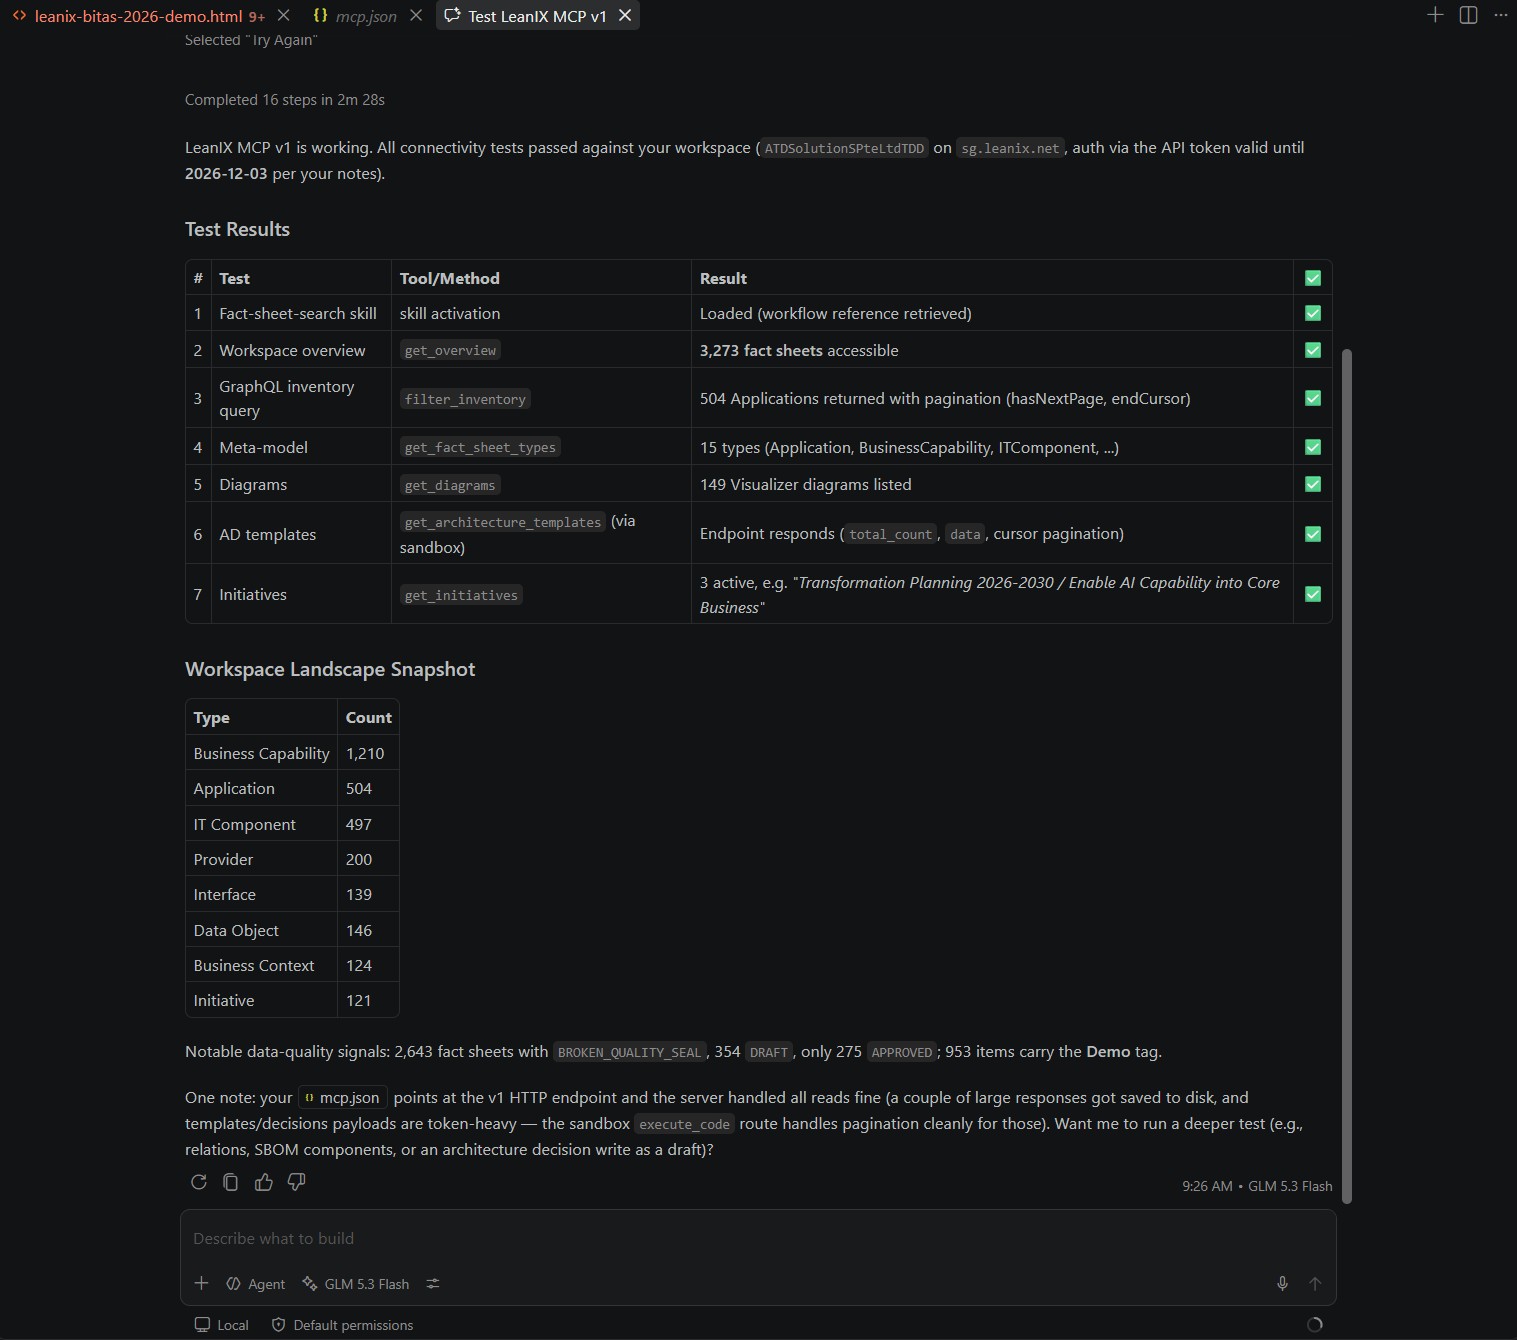This screenshot has width=1517, height=1340.
Task: Click the BROKEN_QUALITY_SEAL code label
Action: coord(629,1052)
